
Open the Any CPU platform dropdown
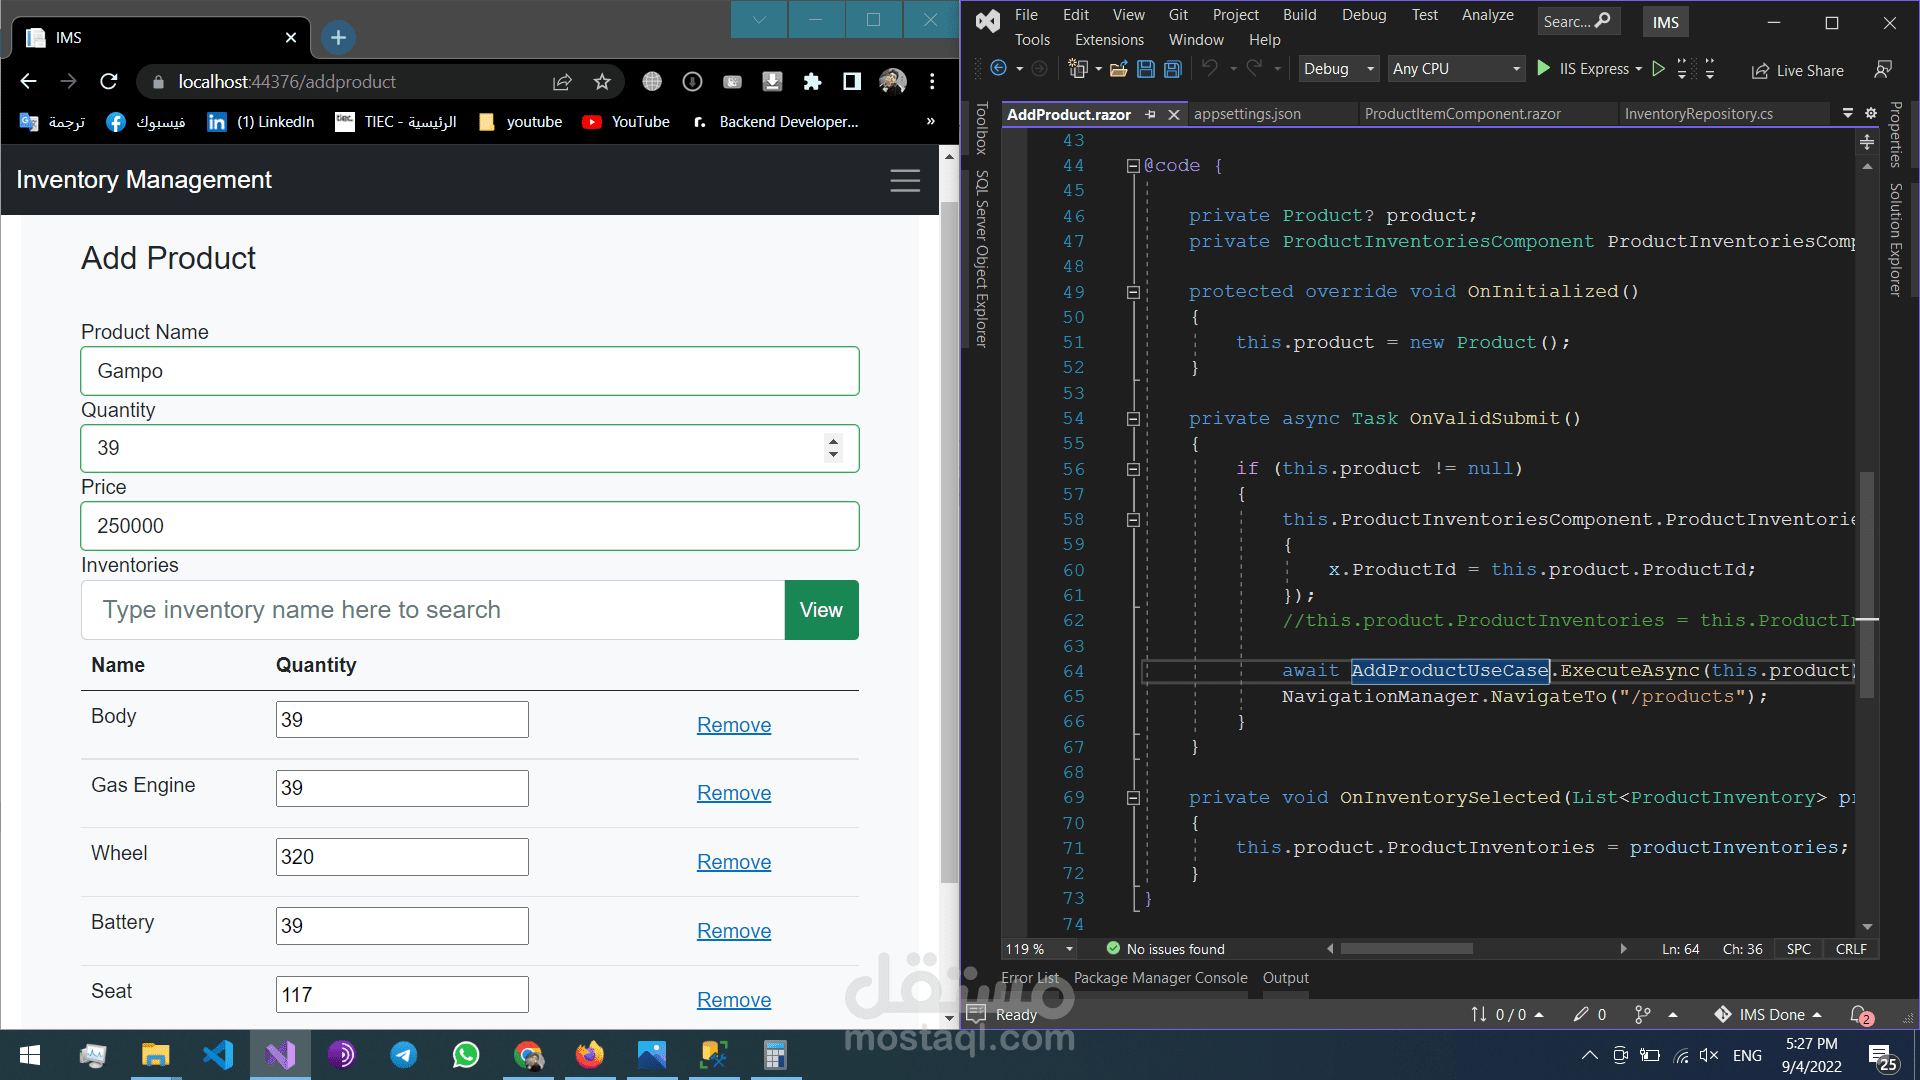point(1459,69)
